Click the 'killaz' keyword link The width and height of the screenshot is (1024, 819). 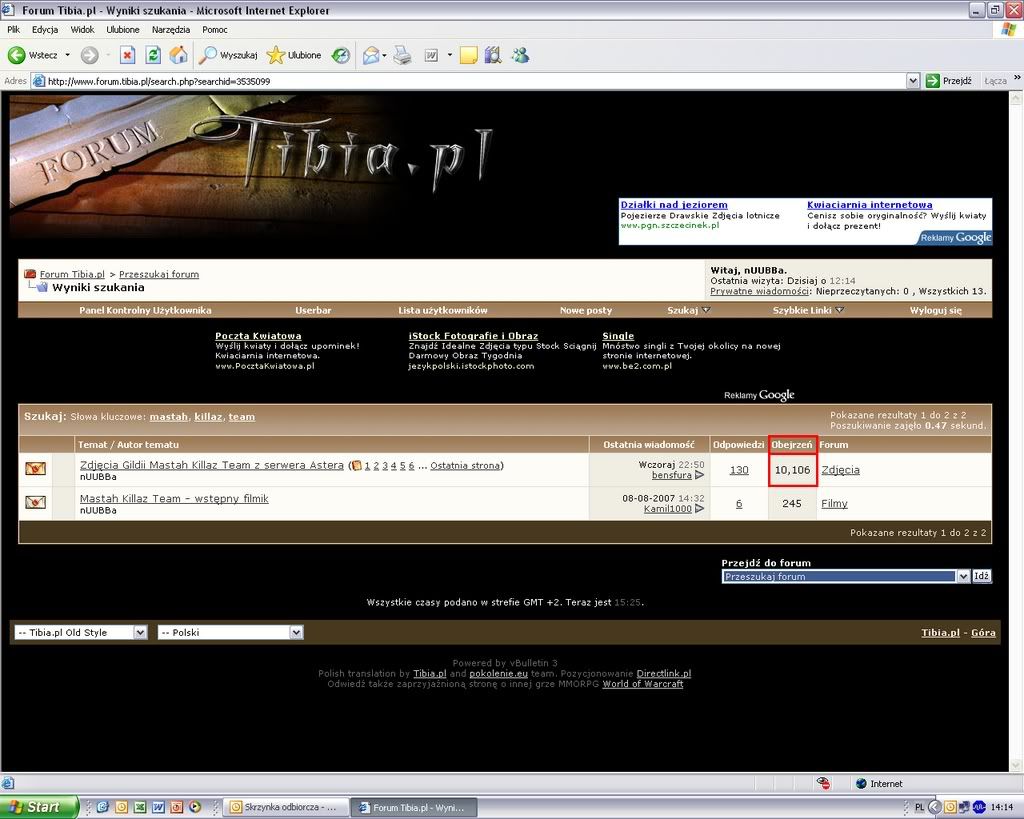[208, 417]
